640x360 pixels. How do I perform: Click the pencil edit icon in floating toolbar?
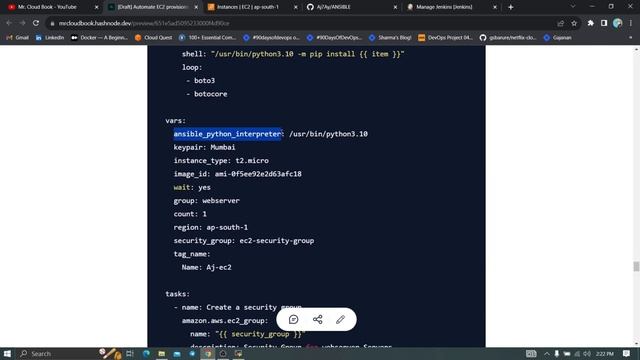340,320
